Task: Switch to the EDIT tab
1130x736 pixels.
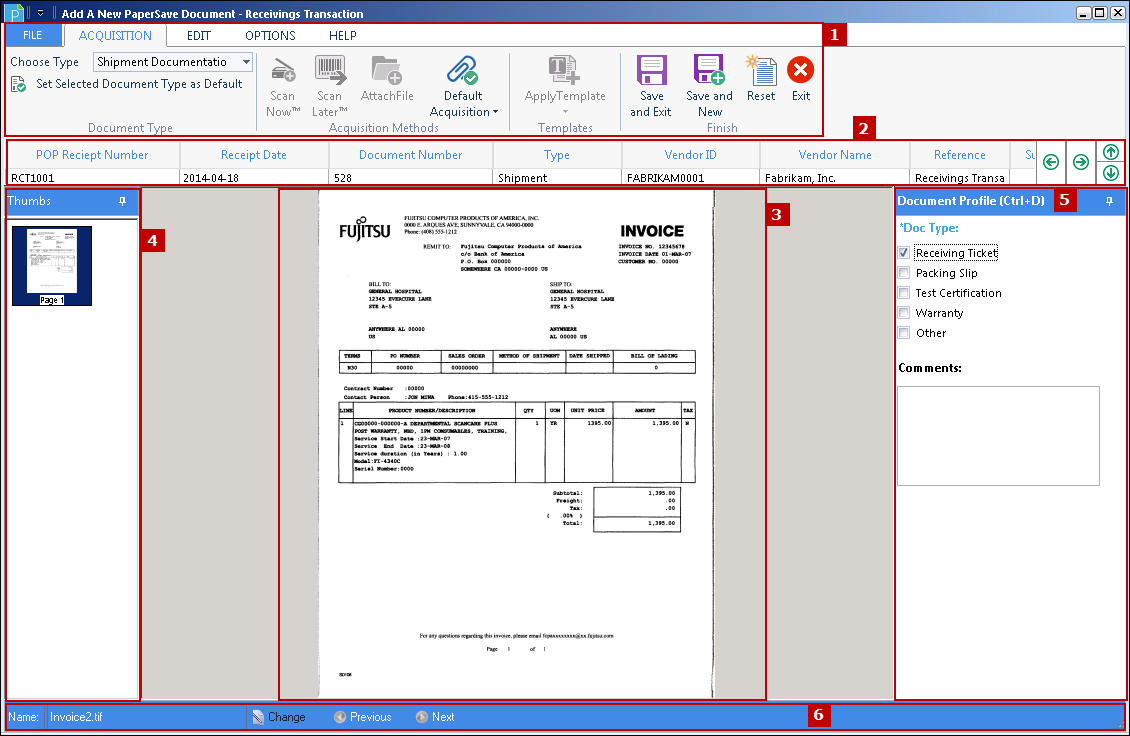Action: pos(199,35)
